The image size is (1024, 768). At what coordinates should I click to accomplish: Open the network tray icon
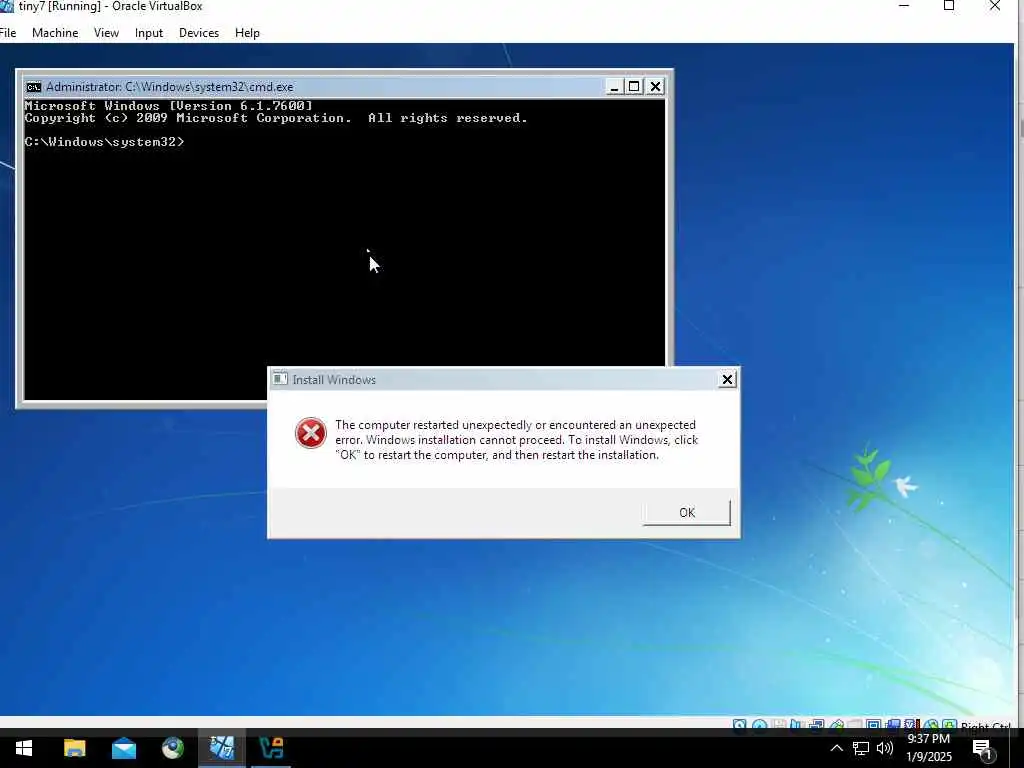(x=861, y=748)
